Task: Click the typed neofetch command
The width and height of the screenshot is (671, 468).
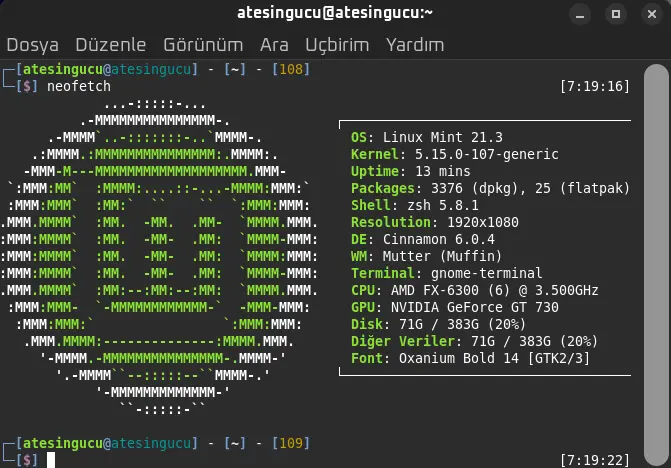Action: [x=79, y=86]
